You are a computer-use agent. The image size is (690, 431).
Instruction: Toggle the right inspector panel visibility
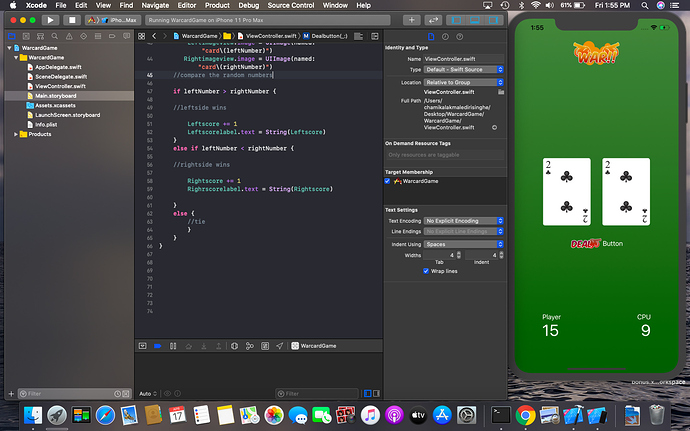click(494, 19)
